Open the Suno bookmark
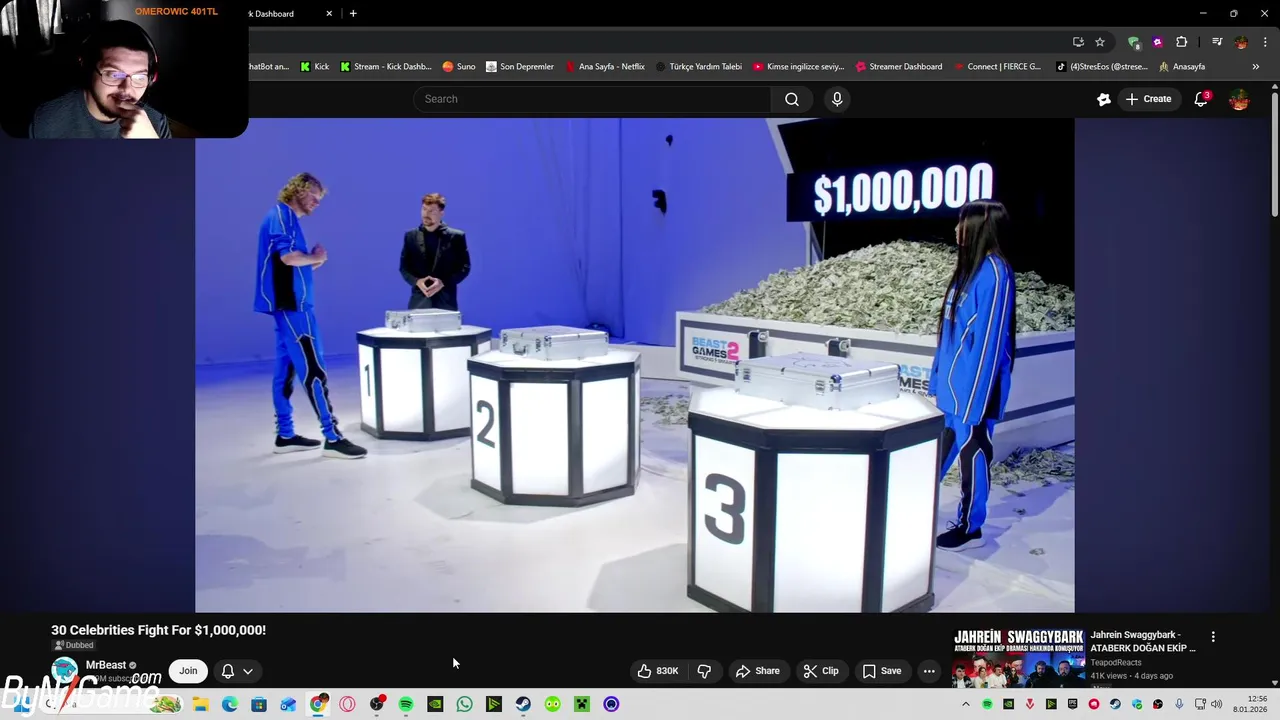Screen dimensions: 1280x720 (x=459, y=67)
